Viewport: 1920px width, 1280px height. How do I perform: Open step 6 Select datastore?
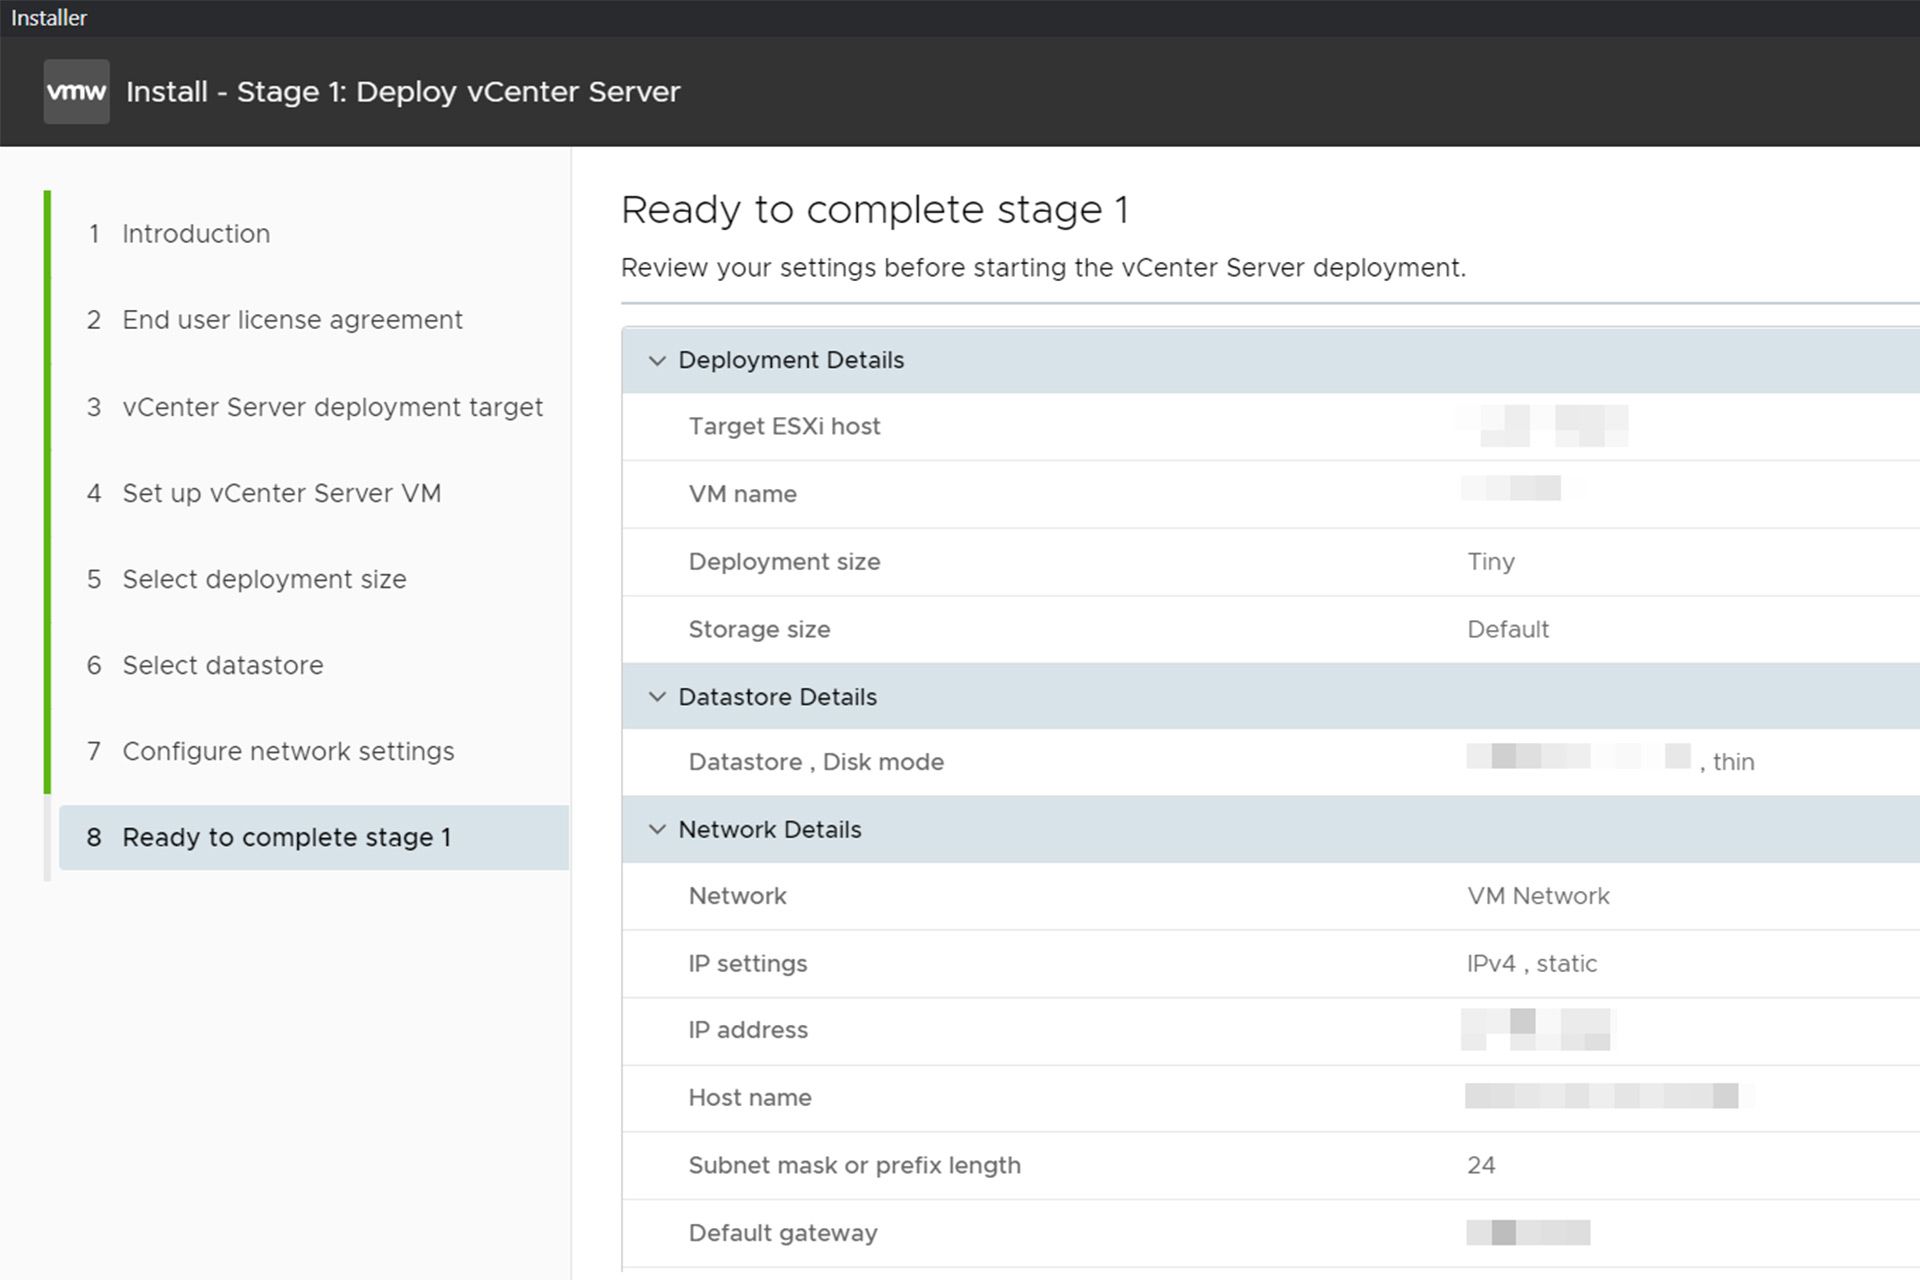(205, 665)
